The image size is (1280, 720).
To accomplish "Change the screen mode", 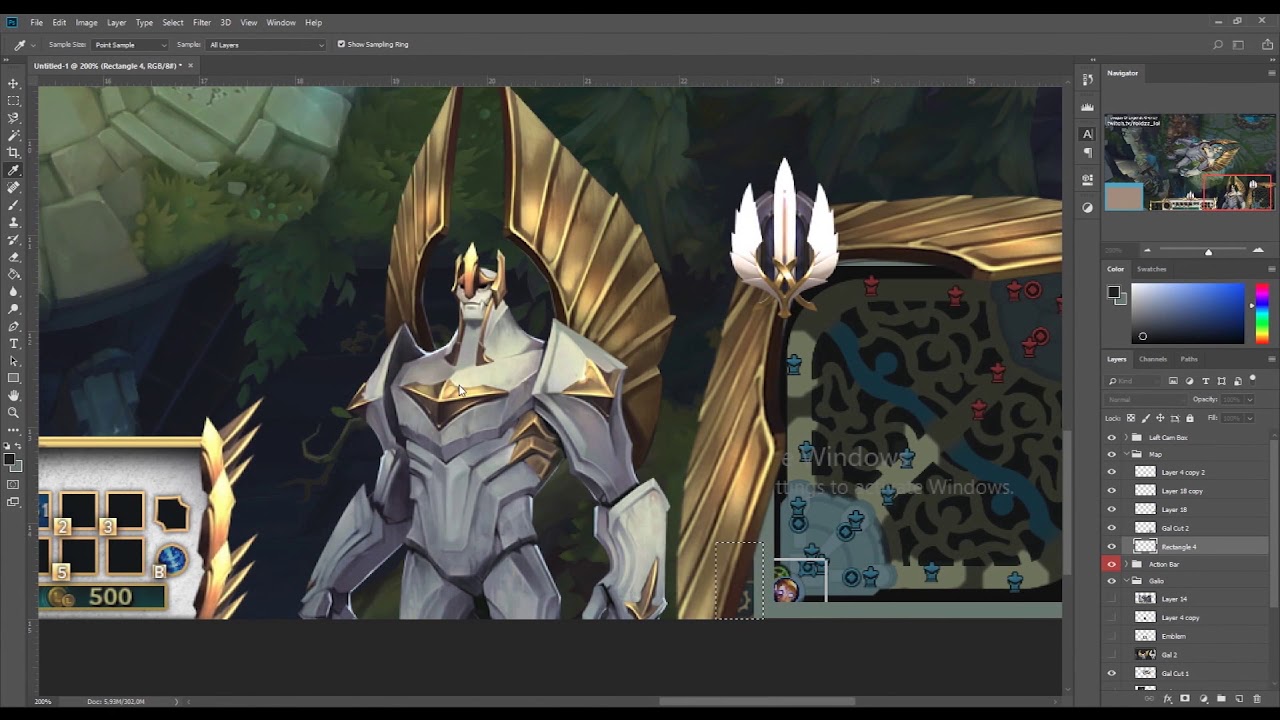I will (14, 502).
